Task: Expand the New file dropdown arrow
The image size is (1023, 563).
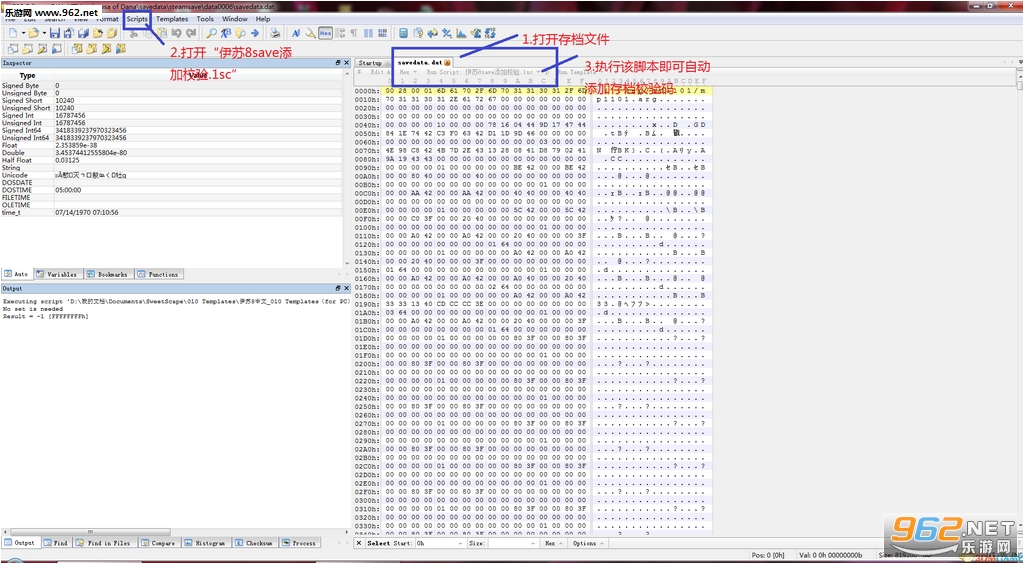Action: pyautogui.click(x=23, y=33)
